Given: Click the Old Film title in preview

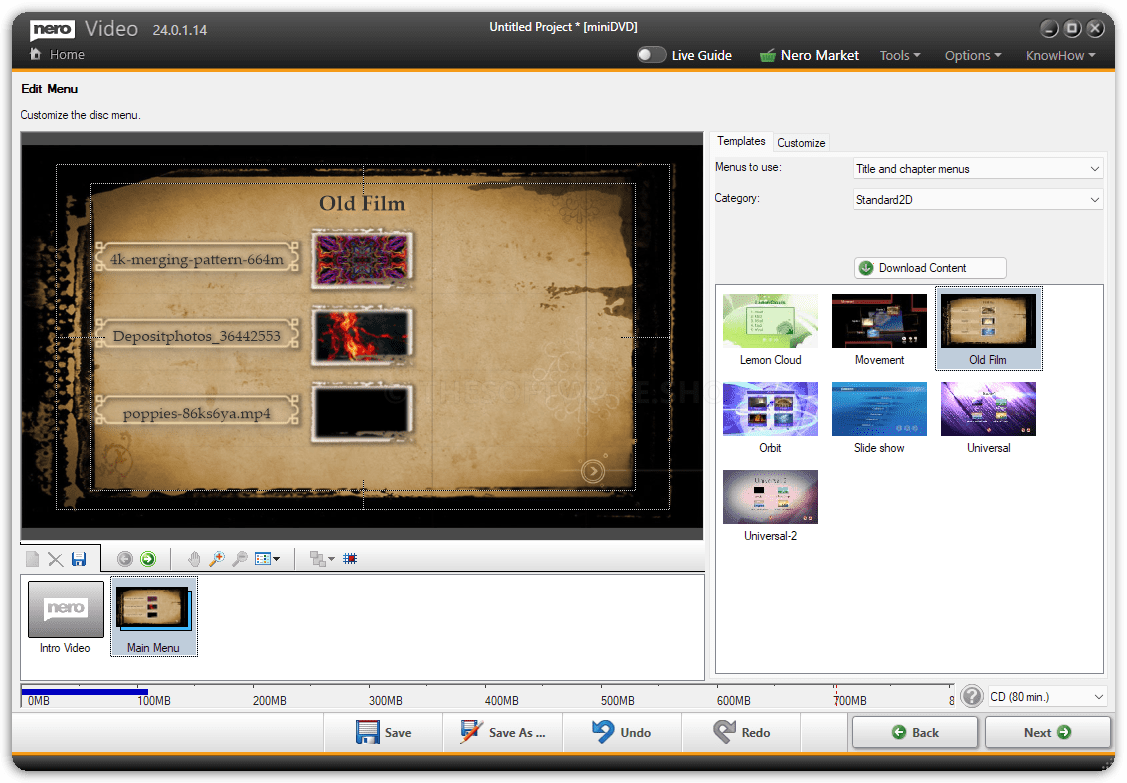Looking at the screenshot, I should tap(362, 203).
